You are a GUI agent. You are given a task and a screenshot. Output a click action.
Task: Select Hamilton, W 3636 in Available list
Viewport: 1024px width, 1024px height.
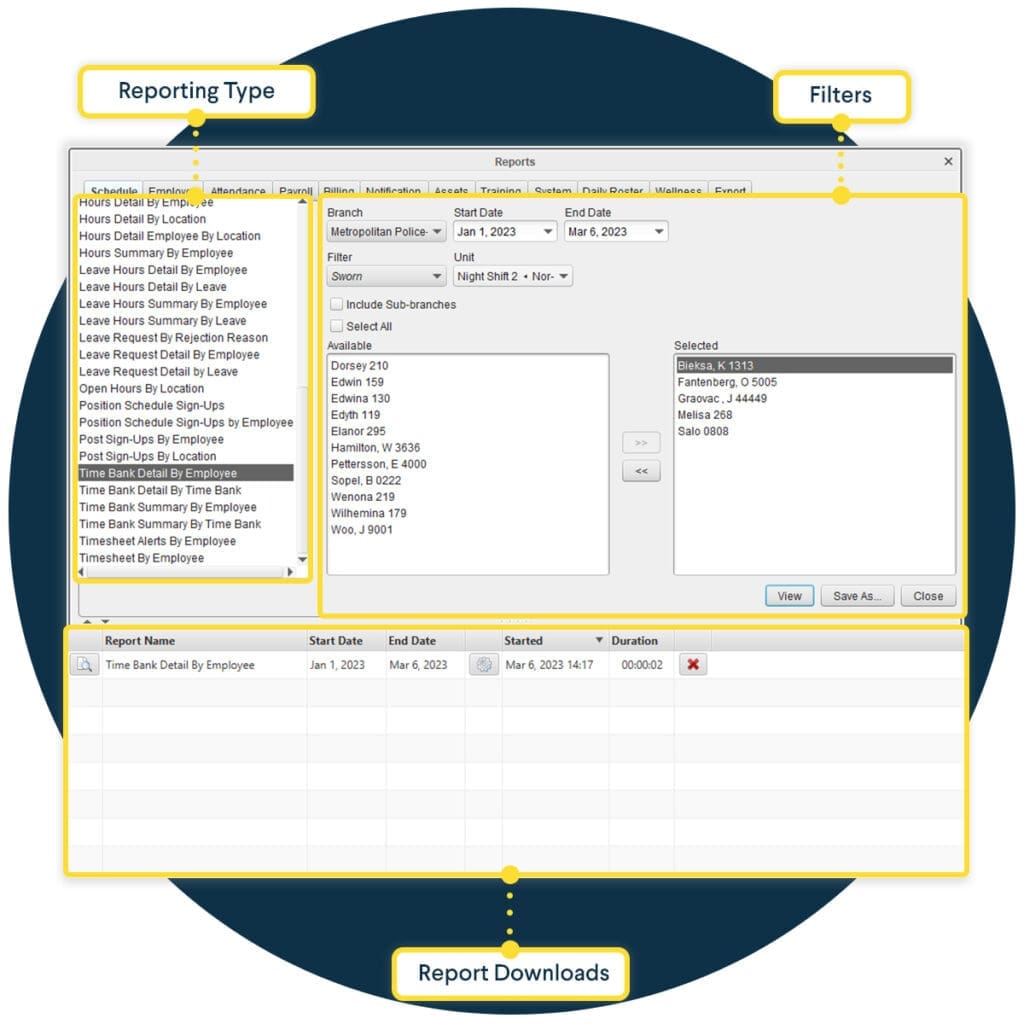[376, 447]
